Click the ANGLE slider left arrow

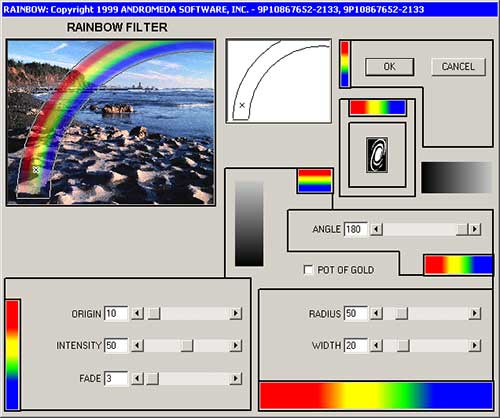coord(376,229)
